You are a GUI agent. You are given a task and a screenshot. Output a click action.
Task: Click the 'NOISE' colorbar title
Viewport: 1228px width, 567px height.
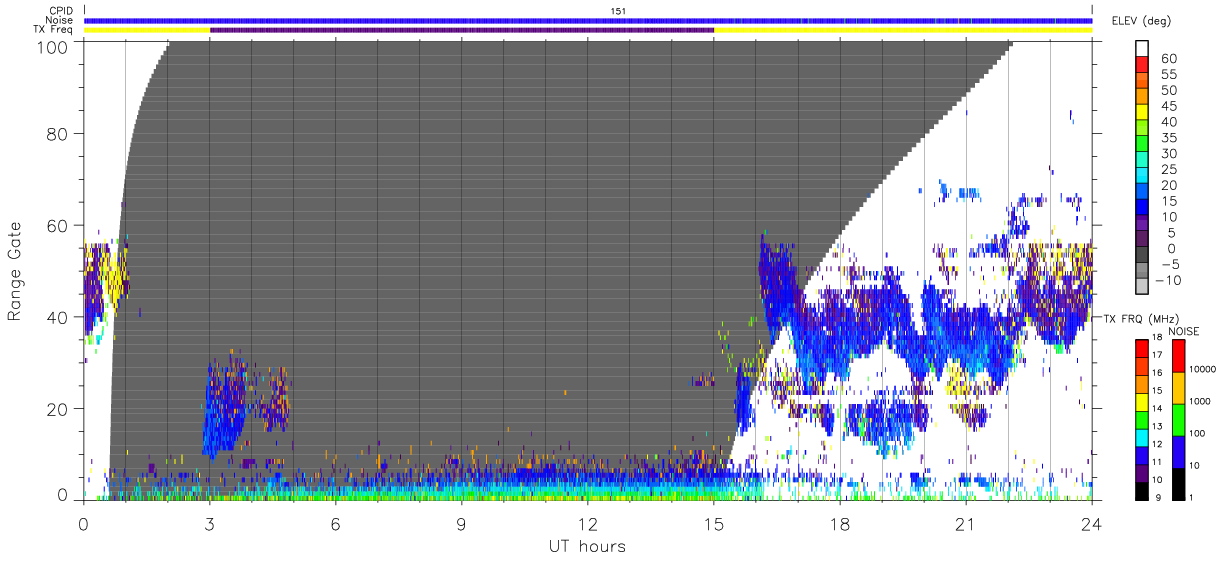click(1183, 331)
